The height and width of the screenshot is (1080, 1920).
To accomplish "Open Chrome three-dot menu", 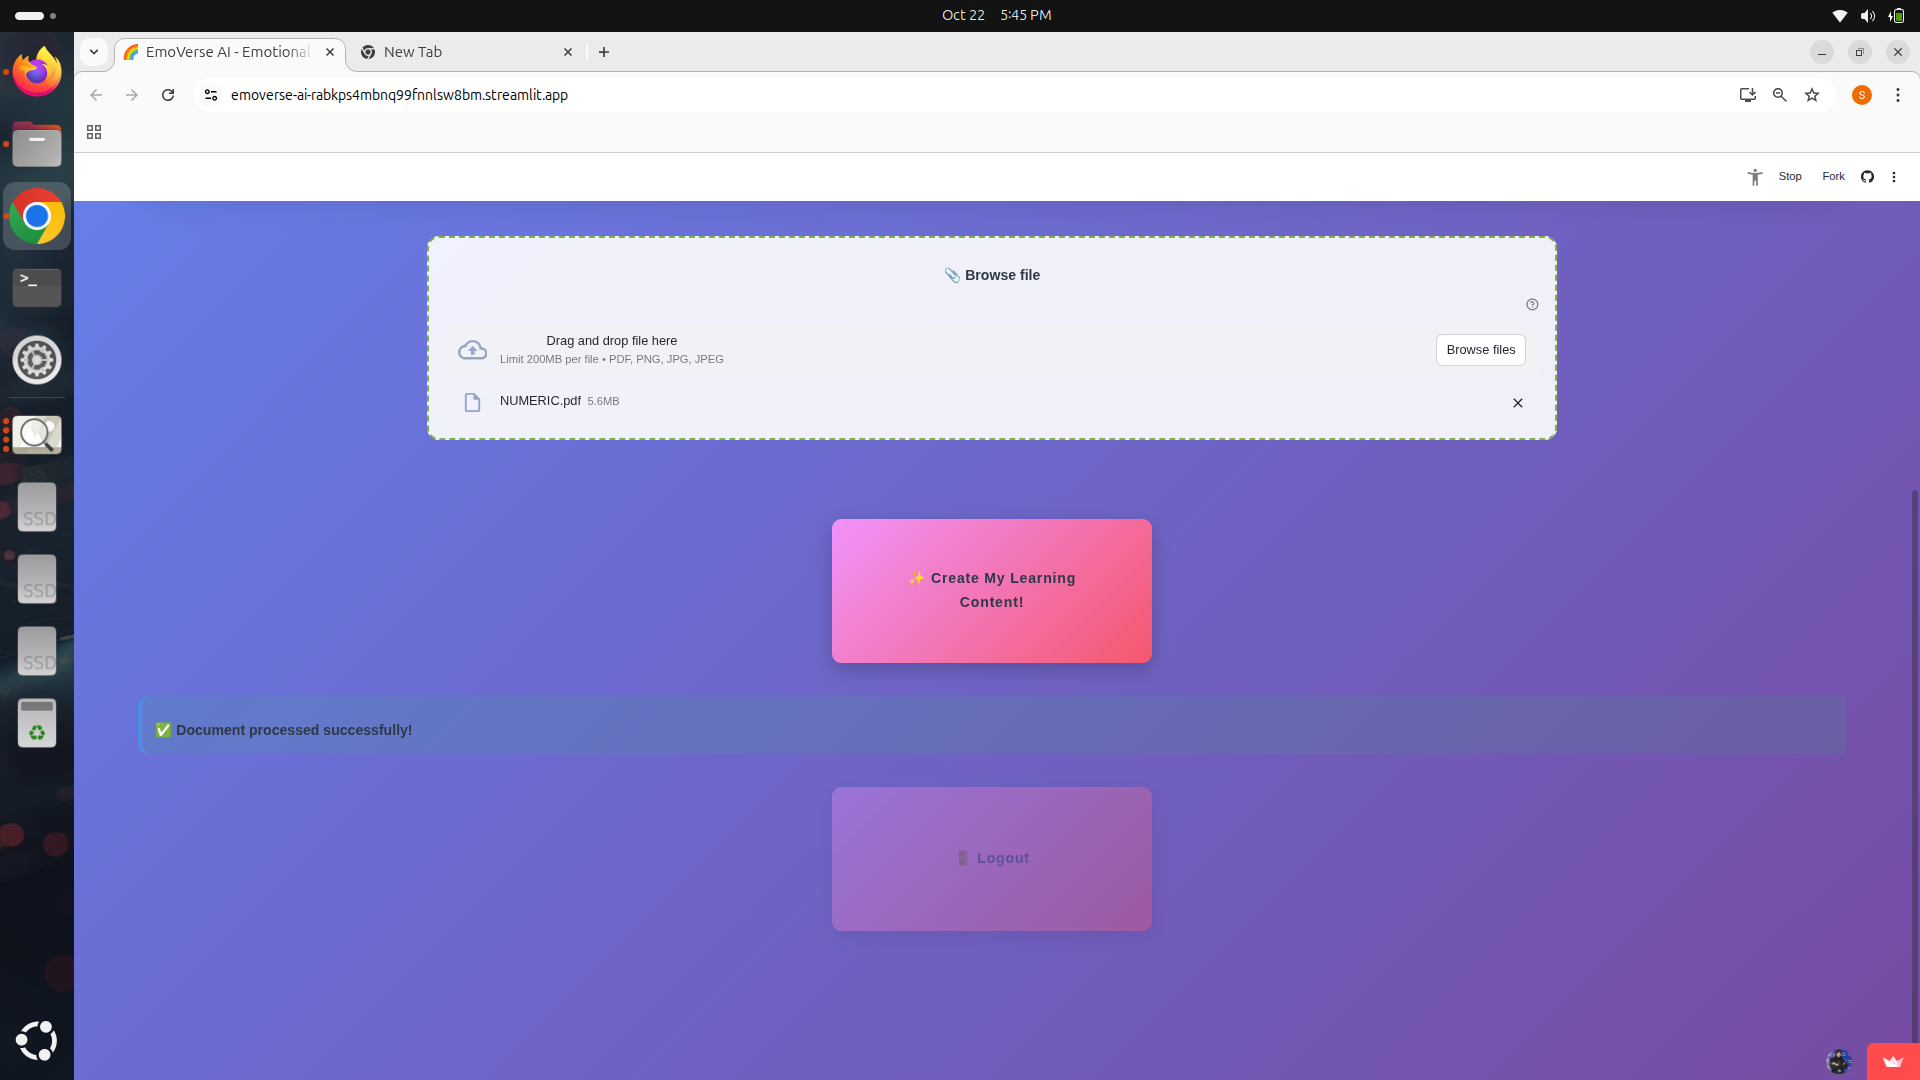I will pyautogui.click(x=1897, y=95).
